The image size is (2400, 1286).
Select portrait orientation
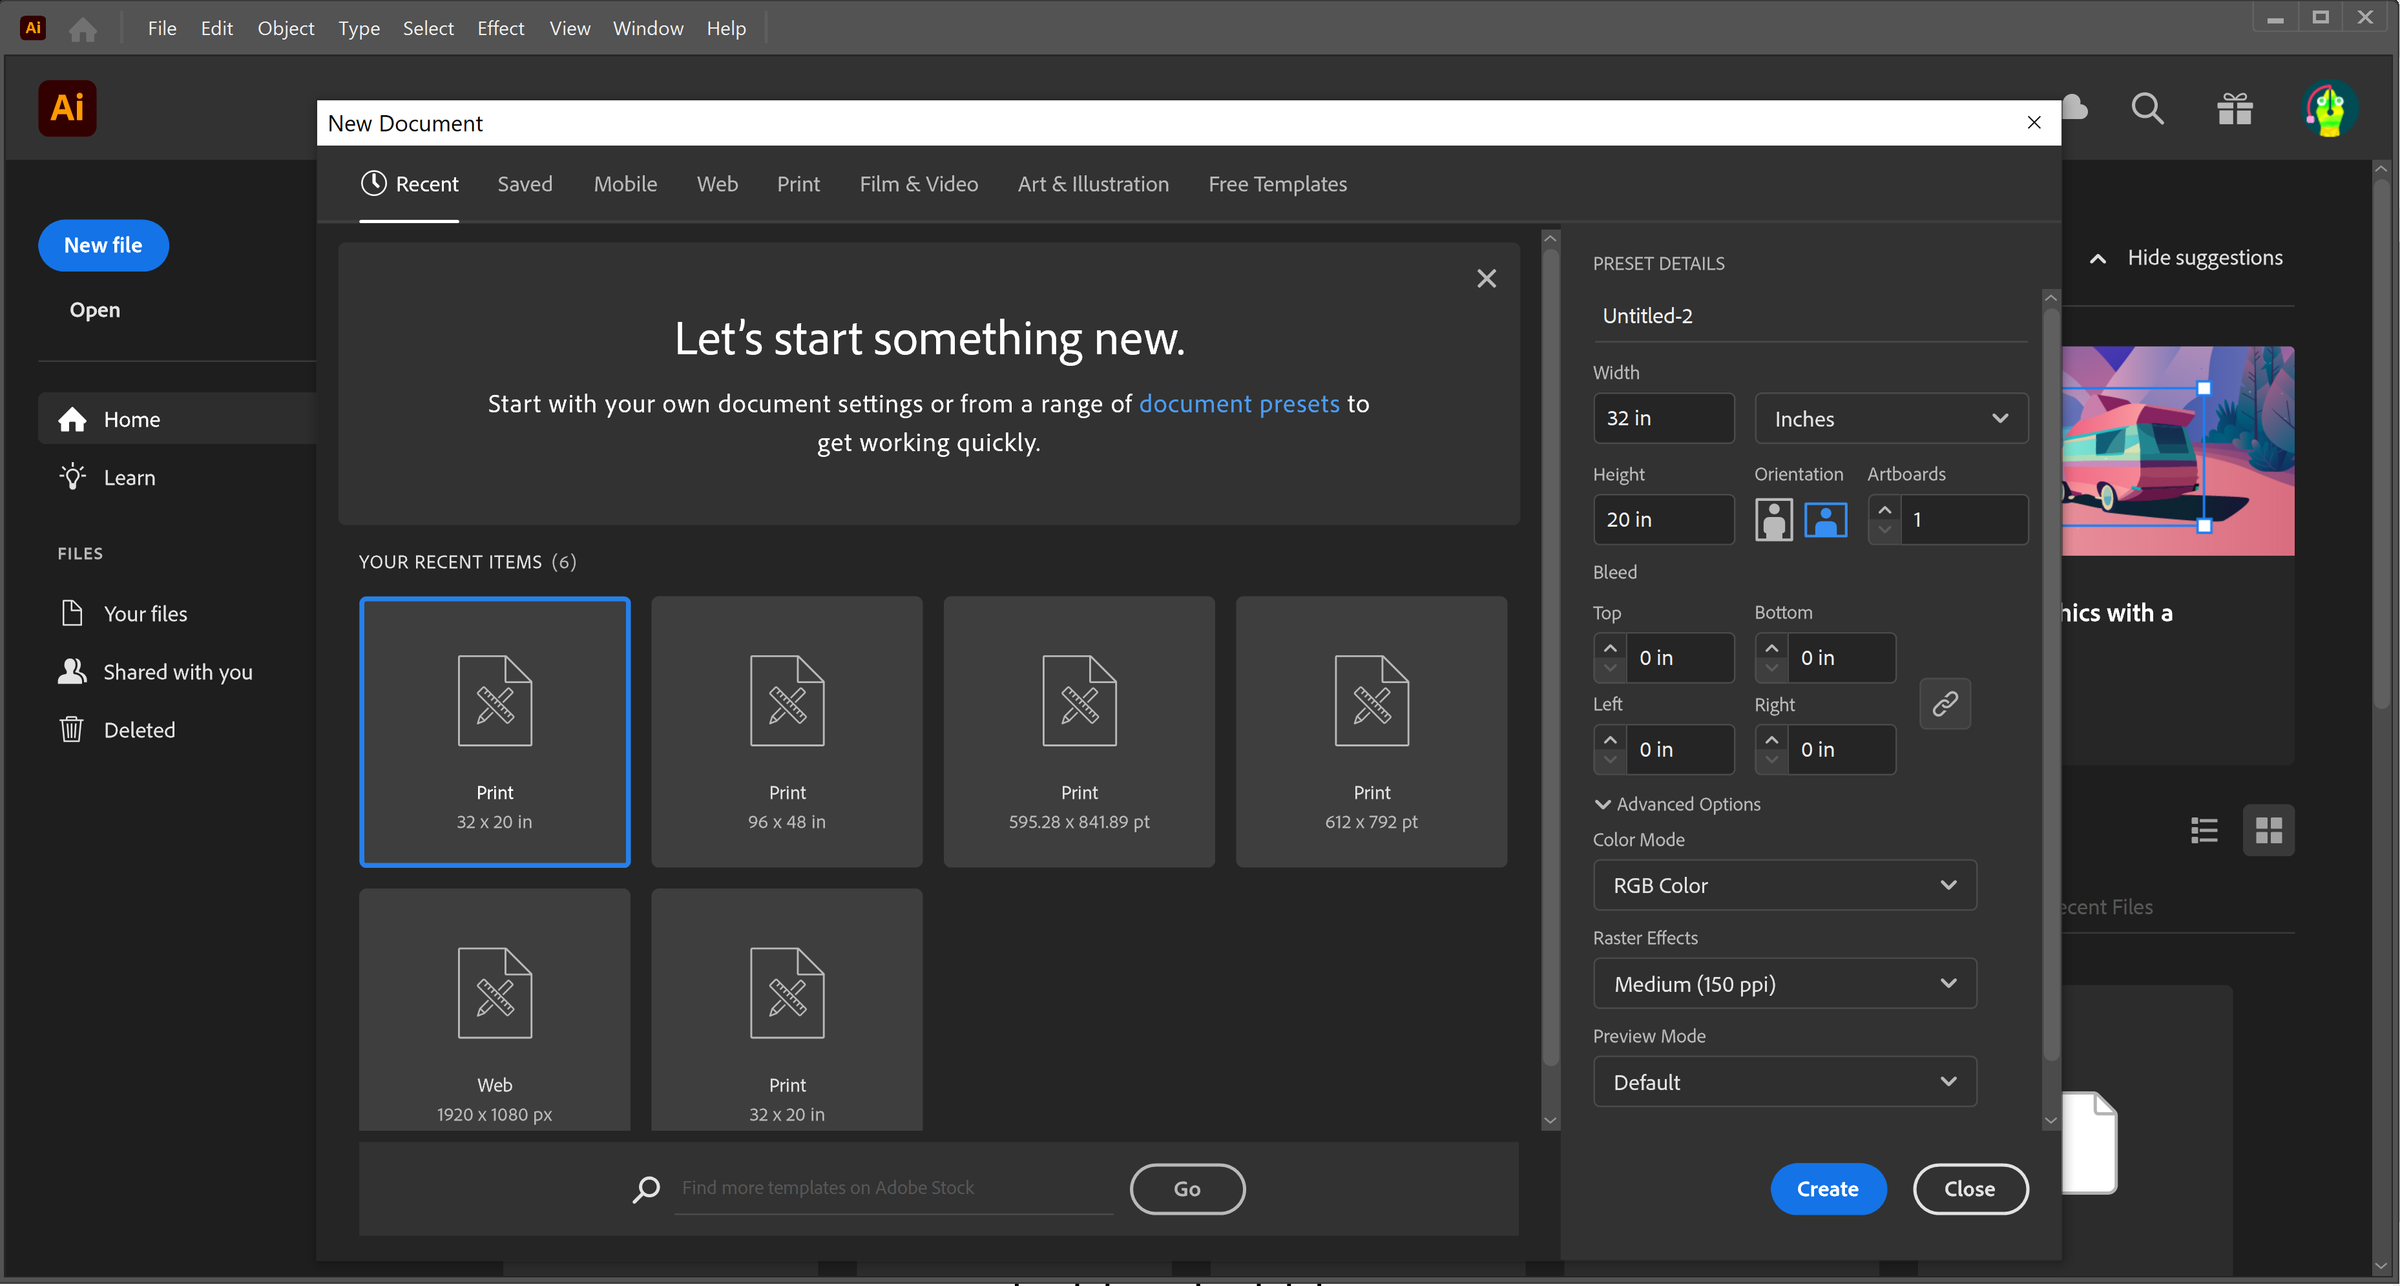pos(1774,520)
